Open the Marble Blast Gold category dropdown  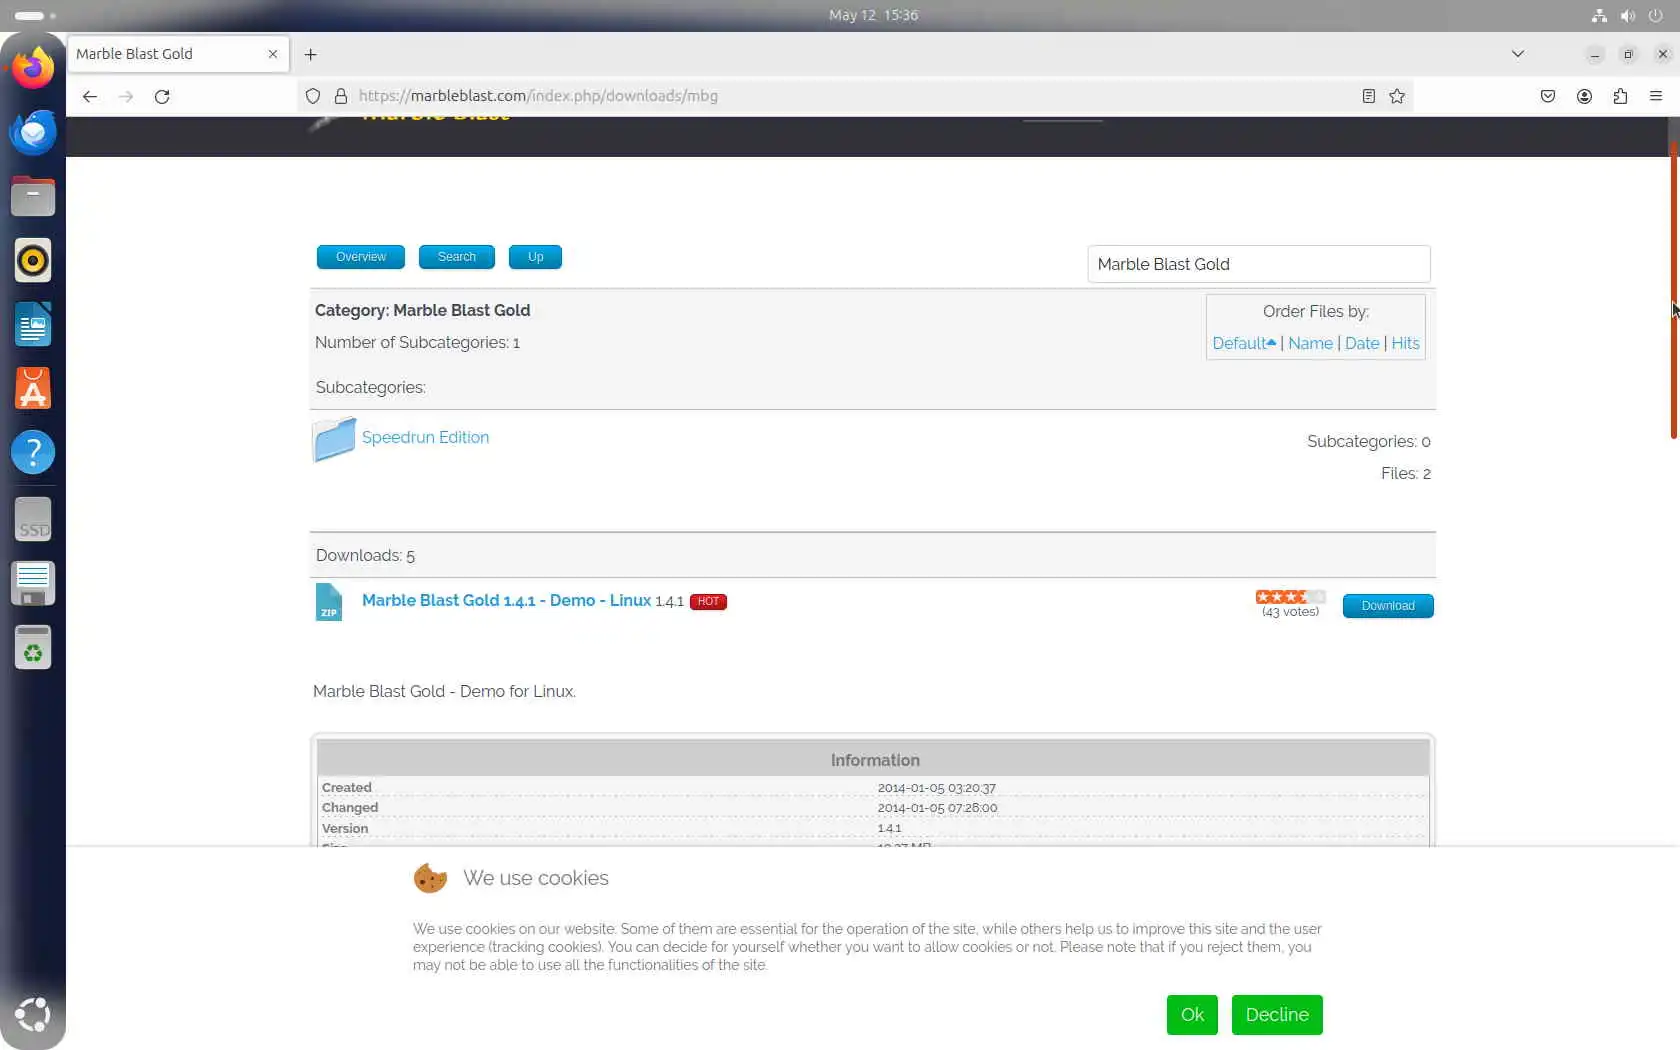point(1259,264)
